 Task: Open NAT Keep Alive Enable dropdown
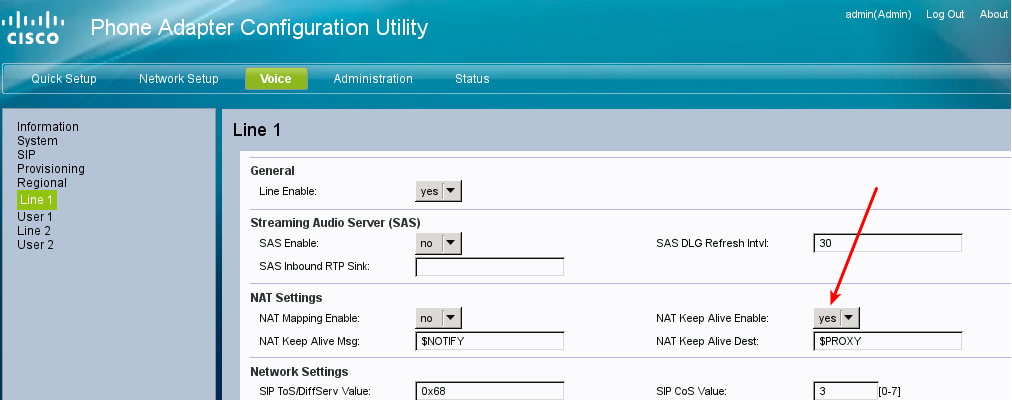(x=836, y=318)
